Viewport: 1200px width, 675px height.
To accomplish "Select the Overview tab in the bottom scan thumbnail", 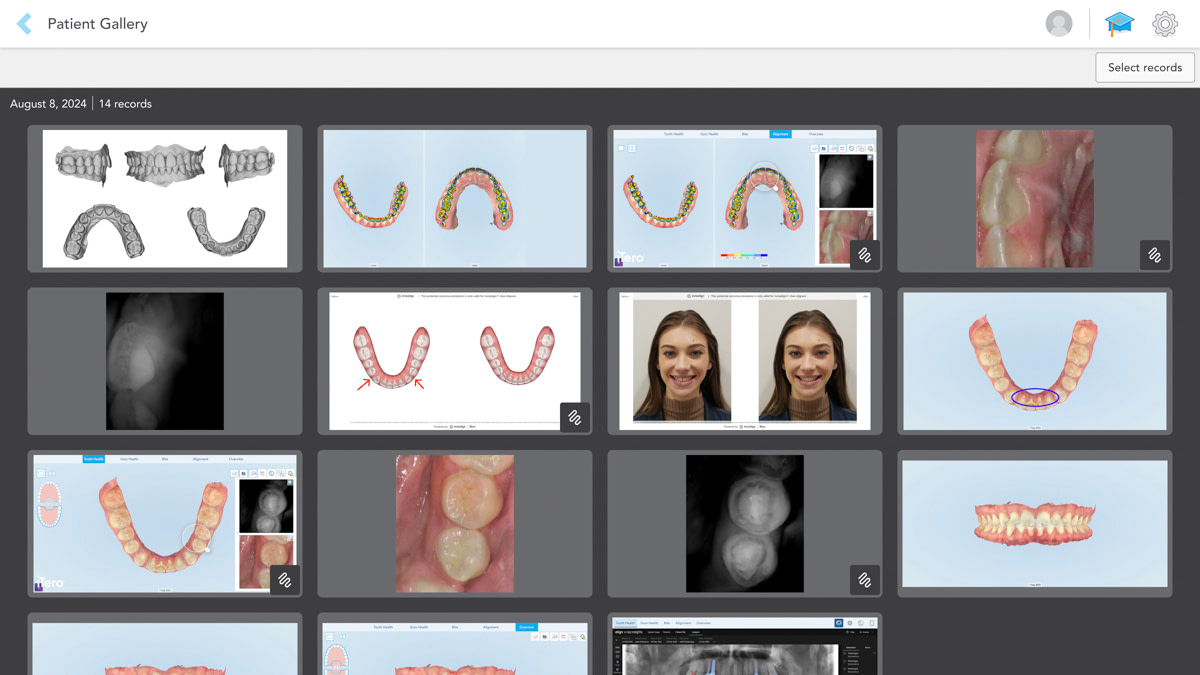I will pos(527,626).
